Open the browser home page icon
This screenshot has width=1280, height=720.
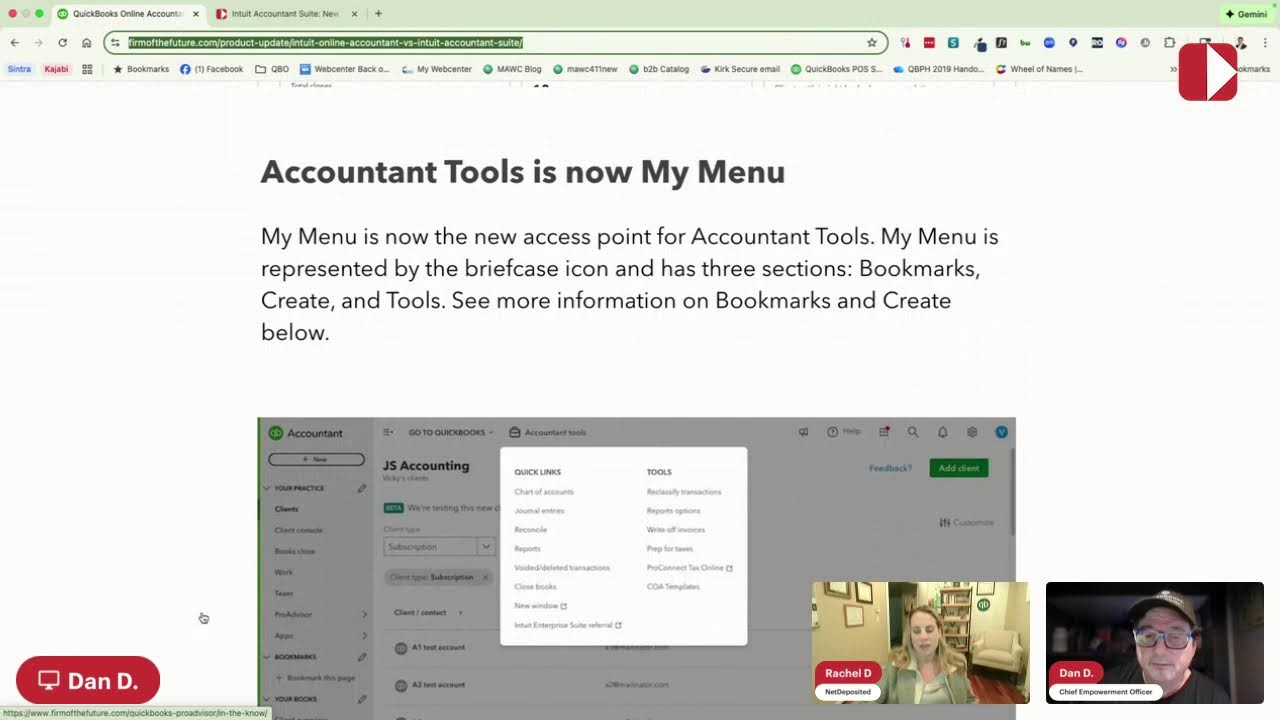[86, 43]
